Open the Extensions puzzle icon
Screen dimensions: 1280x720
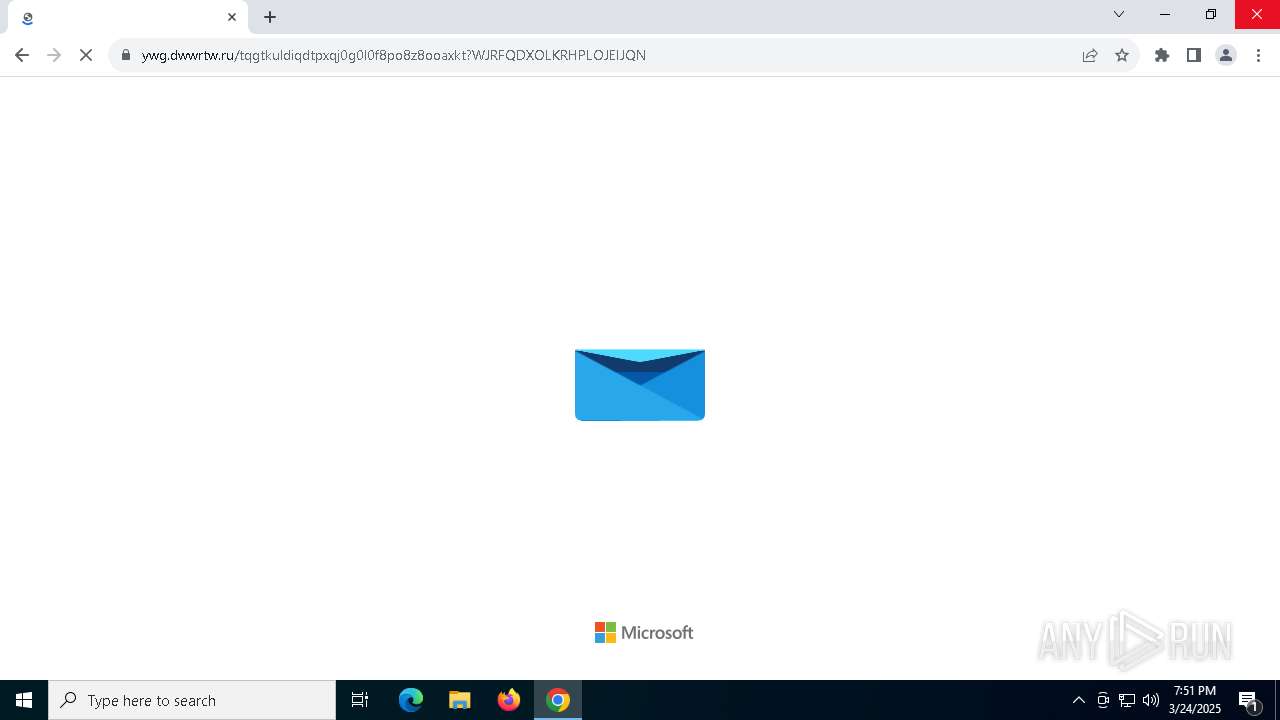tap(1162, 55)
